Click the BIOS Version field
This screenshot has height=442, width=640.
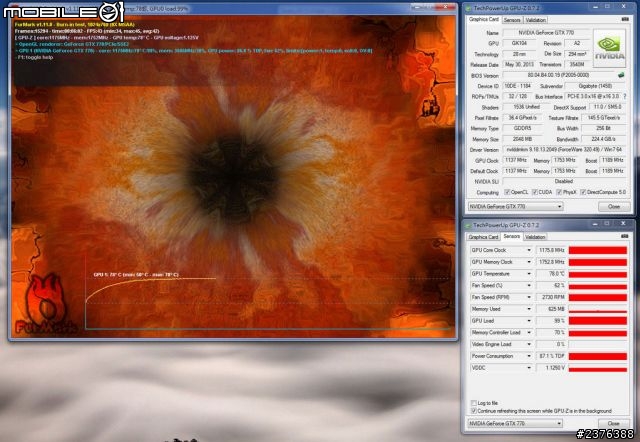coord(558,75)
